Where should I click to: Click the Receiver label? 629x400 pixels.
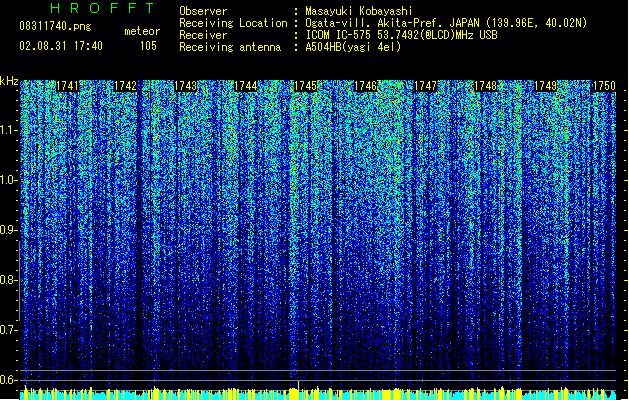203,35
